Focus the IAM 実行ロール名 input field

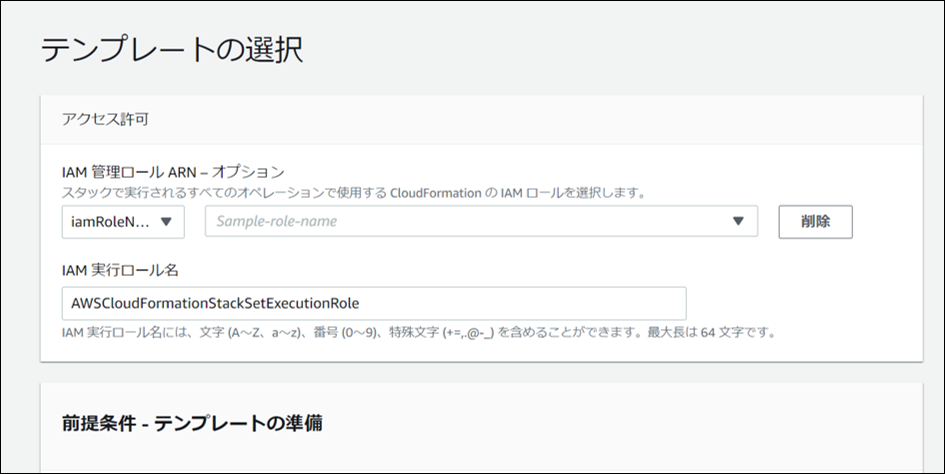pyautogui.click(x=373, y=303)
